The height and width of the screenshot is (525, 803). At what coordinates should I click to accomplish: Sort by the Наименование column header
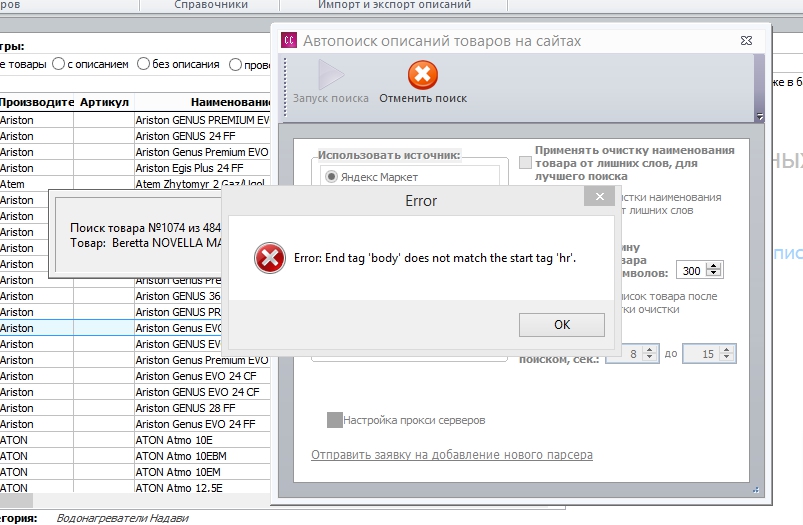point(203,102)
